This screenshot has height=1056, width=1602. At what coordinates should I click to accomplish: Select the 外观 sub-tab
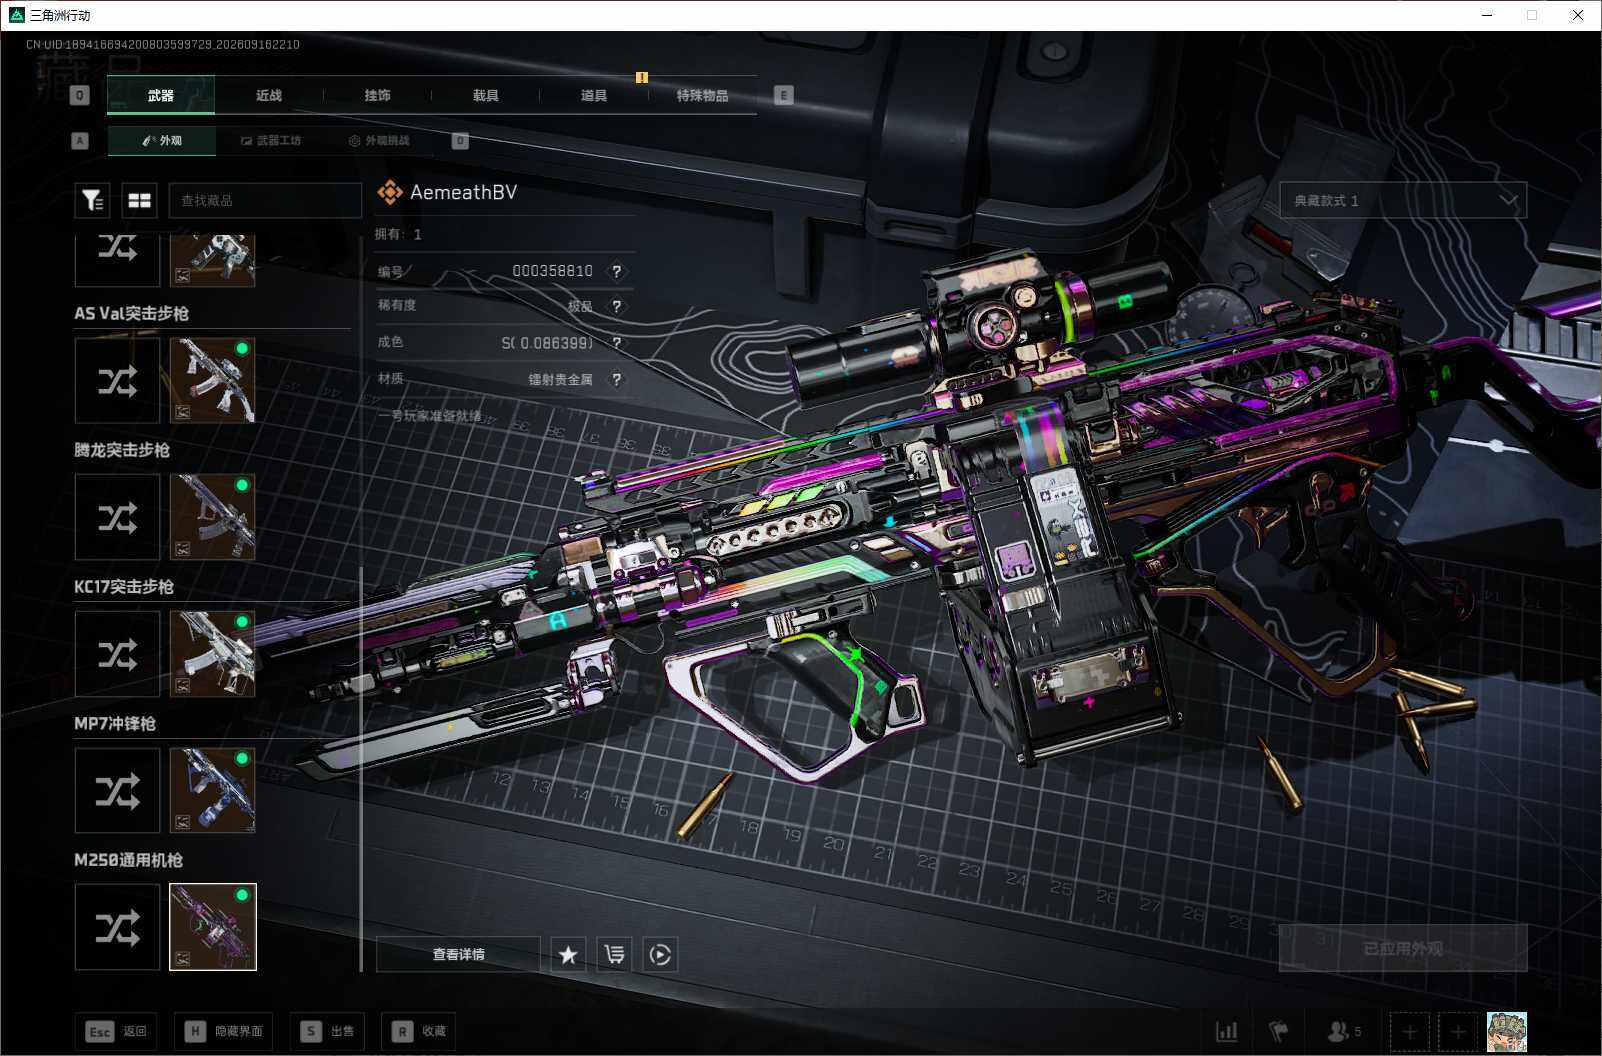[162, 141]
